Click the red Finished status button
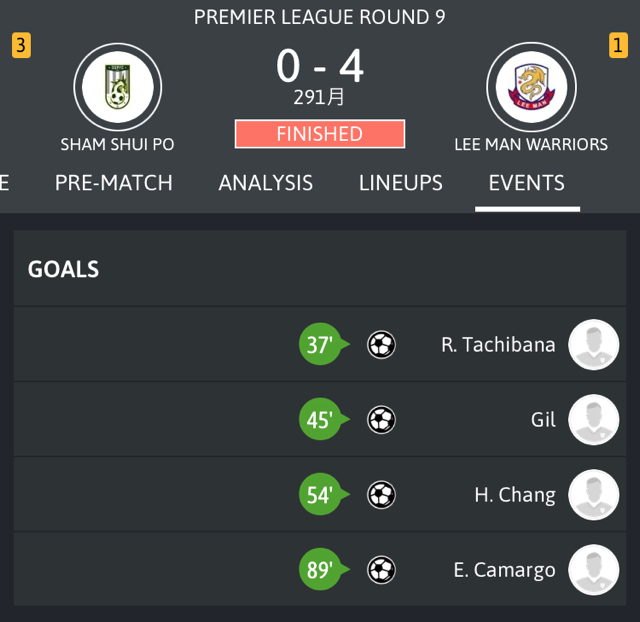 (x=320, y=134)
